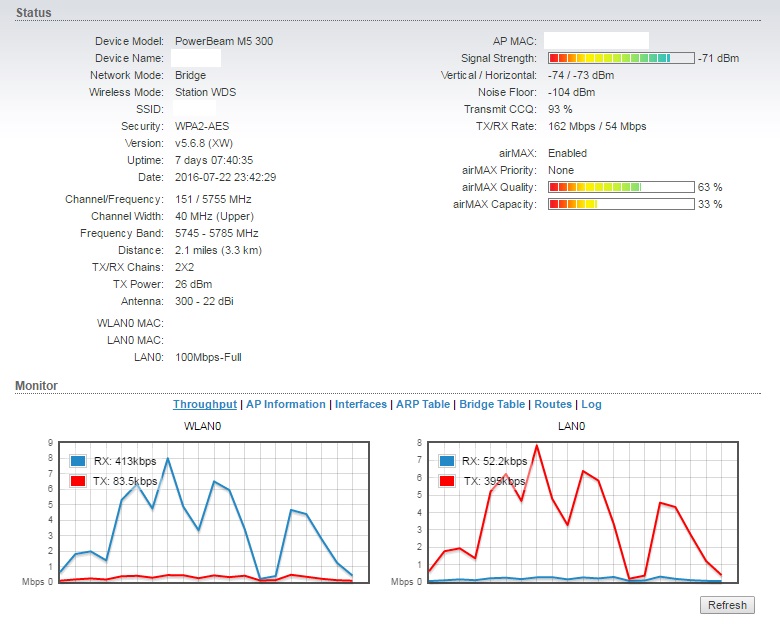The width and height of the screenshot is (780, 624).
Task: Click the Signal Strength bar
Action: pyautogui.click(x=621, y=58)
